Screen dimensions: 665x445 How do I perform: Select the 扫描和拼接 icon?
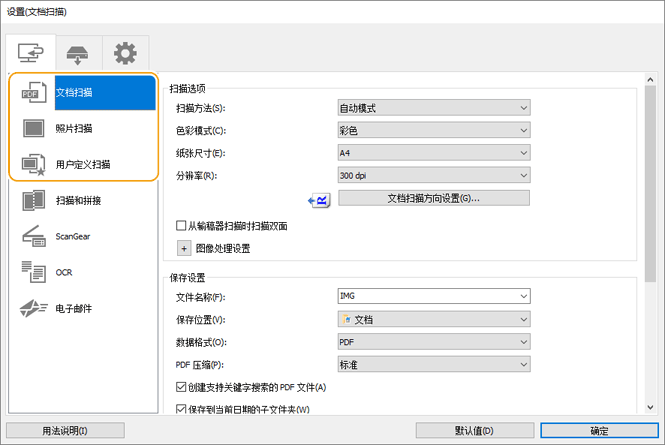tap(34, 200)
